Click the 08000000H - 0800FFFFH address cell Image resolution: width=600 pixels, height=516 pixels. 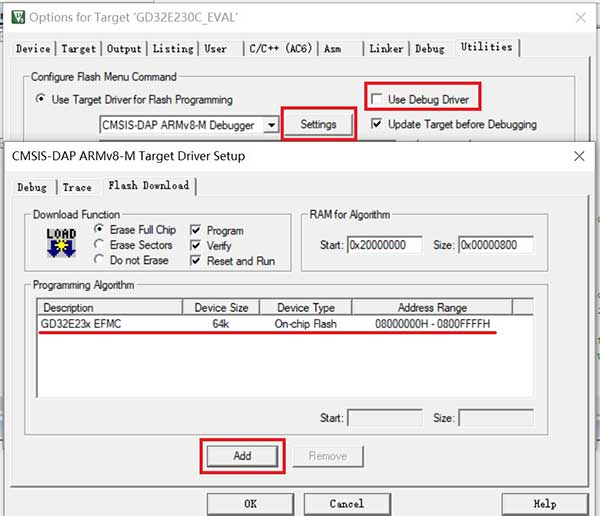point(432,324)
